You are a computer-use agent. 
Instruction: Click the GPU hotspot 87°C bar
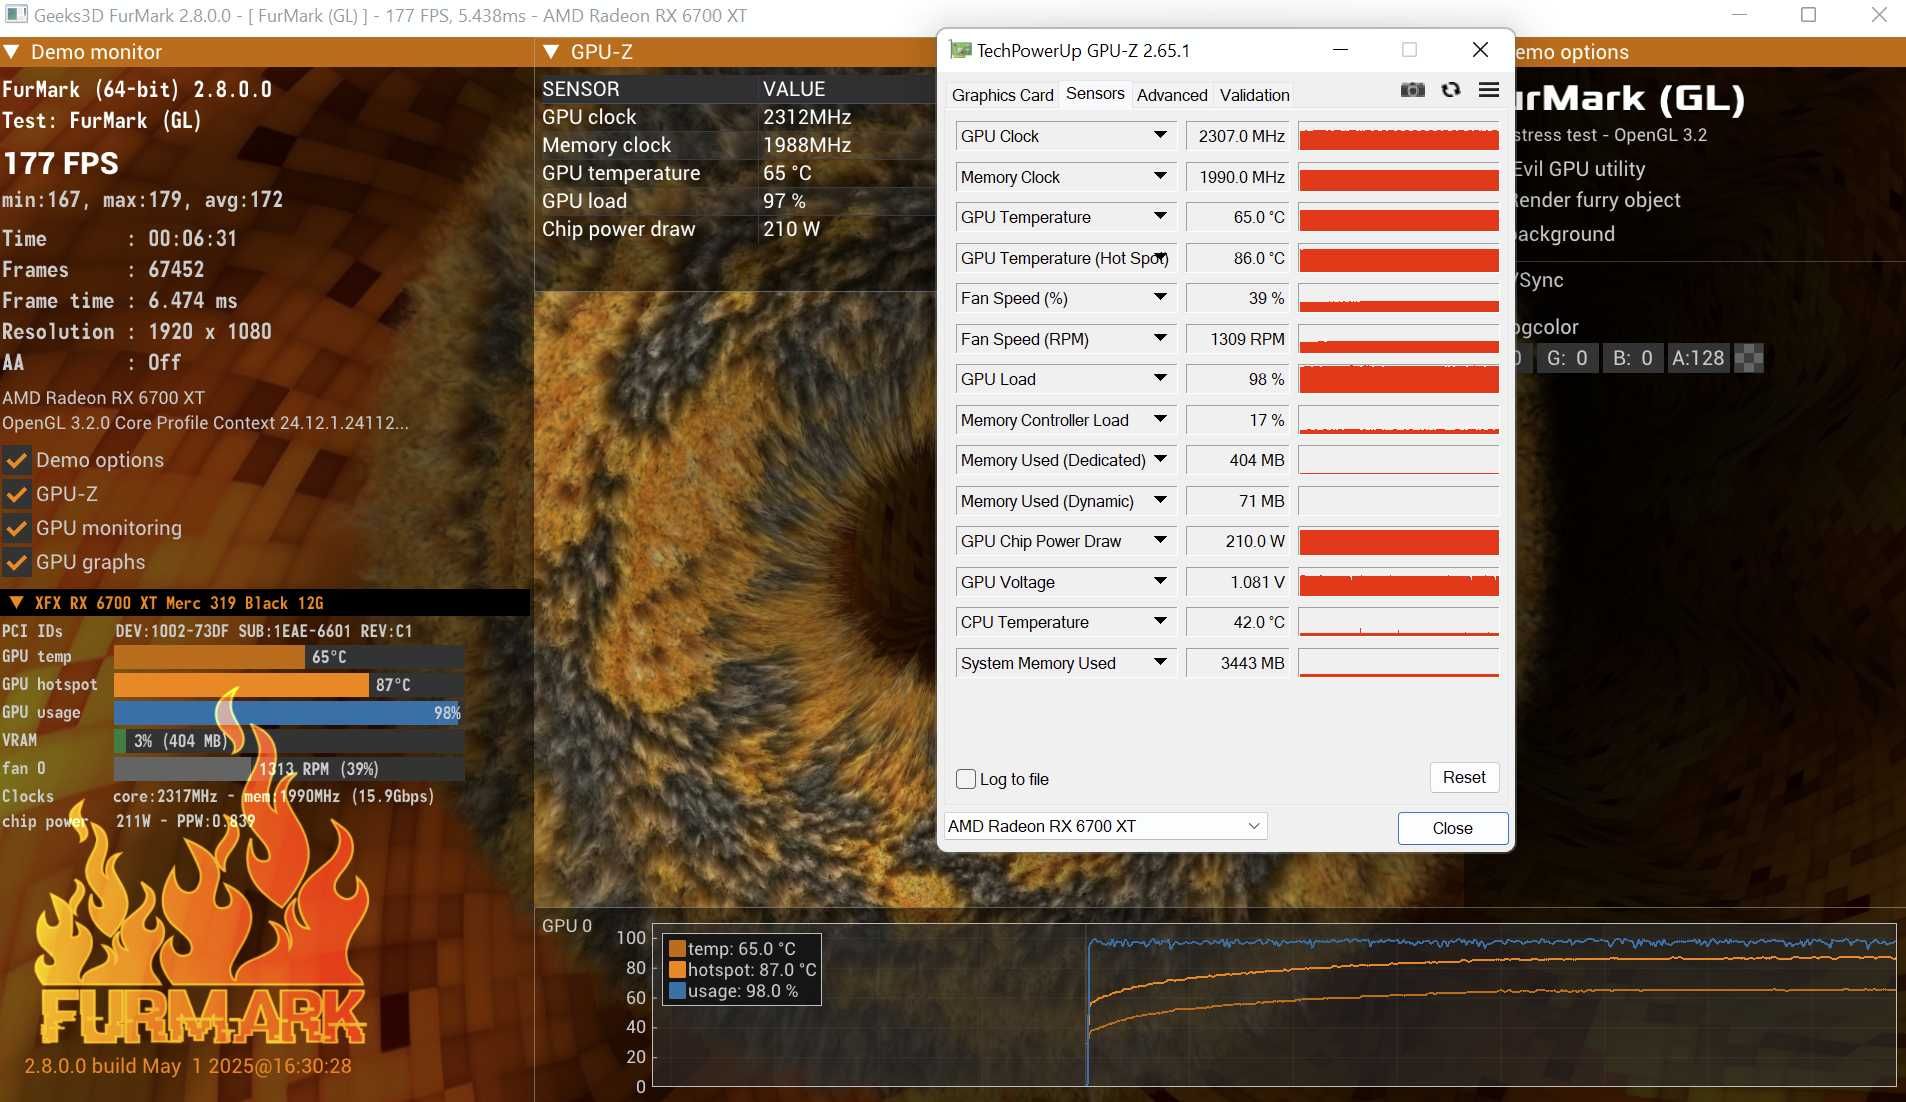click(288, 685)
